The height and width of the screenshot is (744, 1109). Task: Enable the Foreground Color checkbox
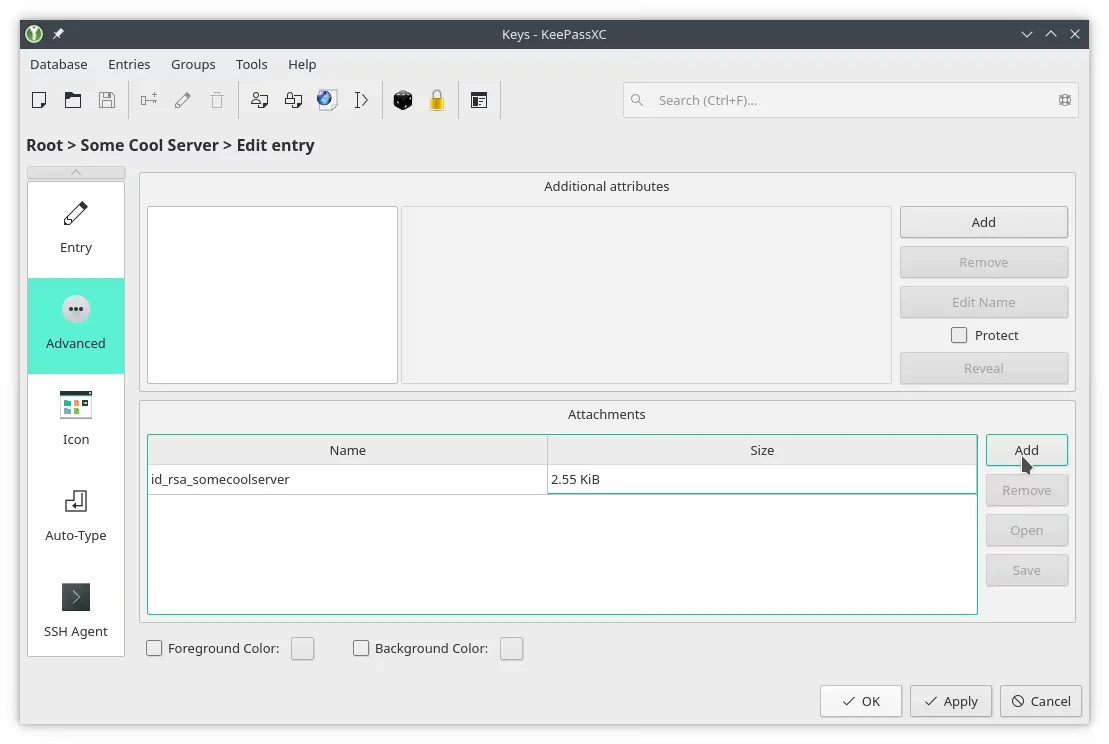click(x=154, y=648)
